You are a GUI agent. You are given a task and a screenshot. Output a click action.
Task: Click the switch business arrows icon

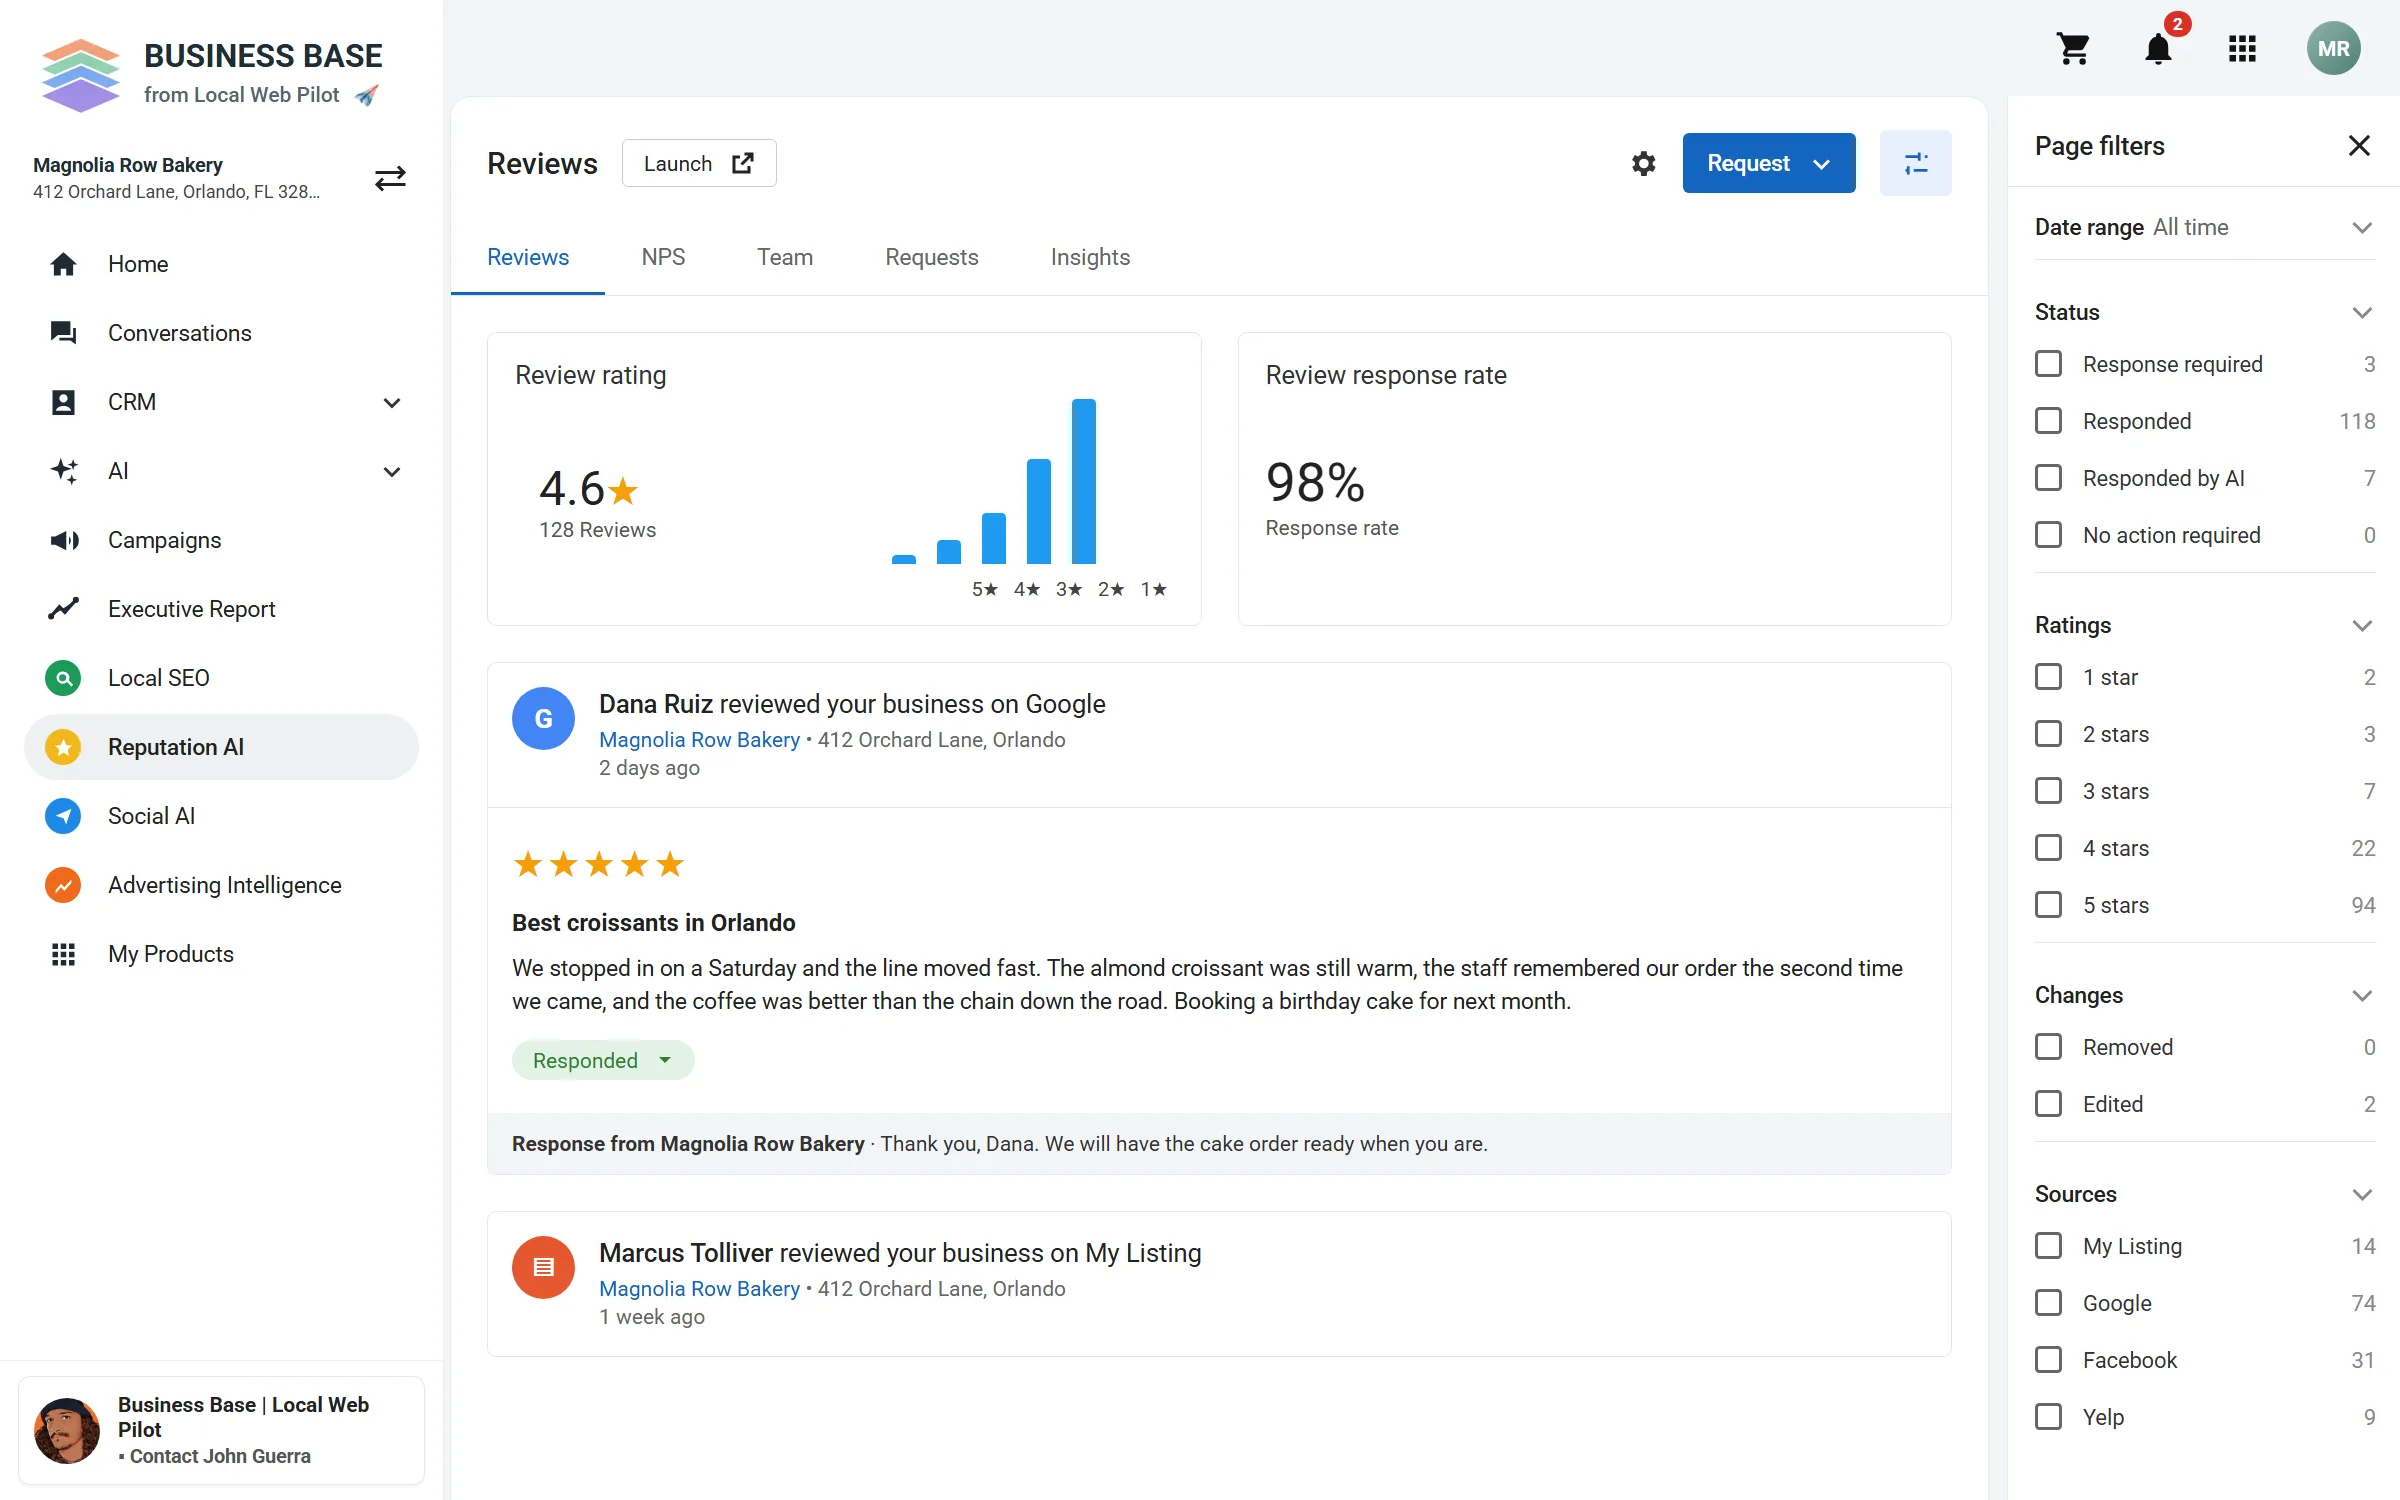click(x=390, y=178)
